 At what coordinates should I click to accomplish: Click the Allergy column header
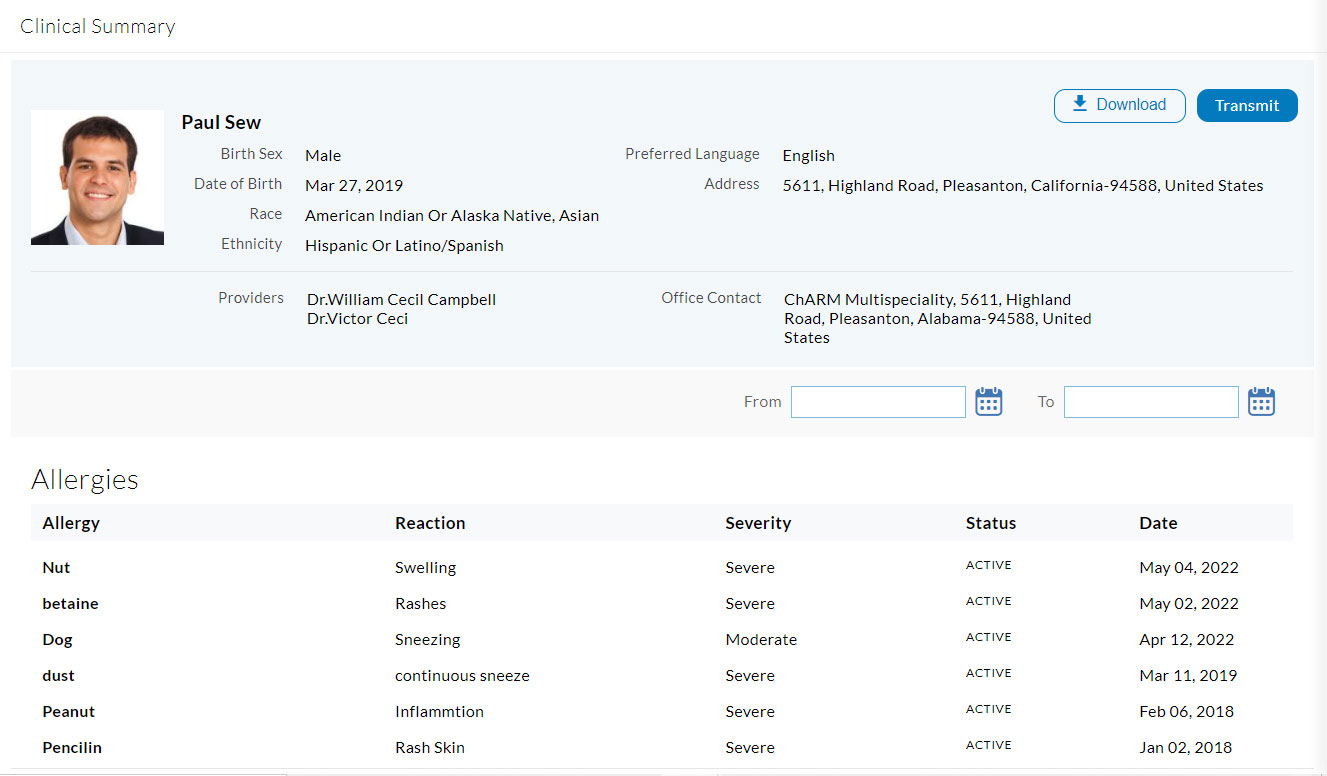coord(71,523)
